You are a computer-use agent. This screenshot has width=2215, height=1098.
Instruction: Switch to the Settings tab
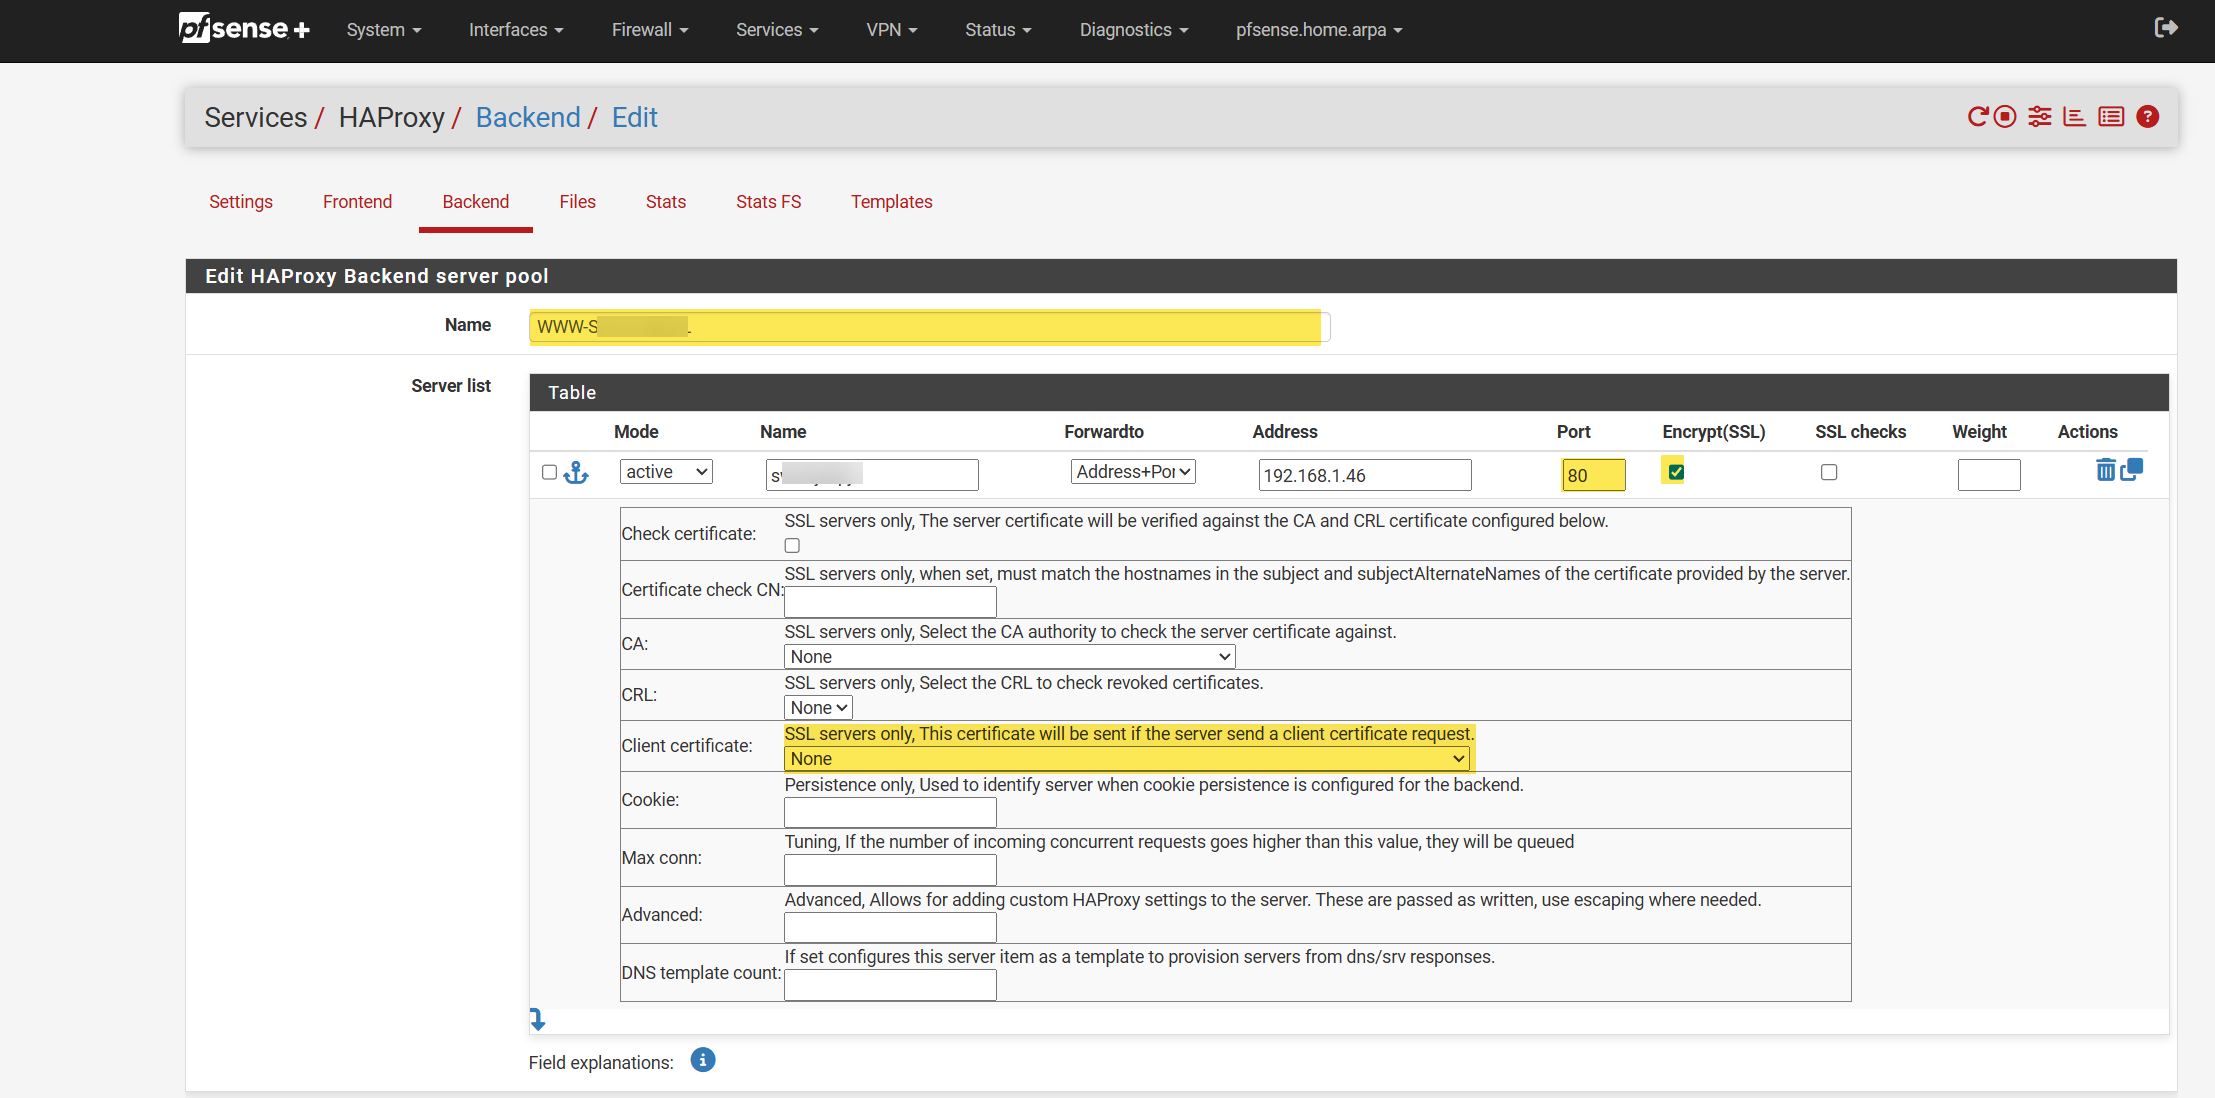pyautogui.click(x=241, y=202)
